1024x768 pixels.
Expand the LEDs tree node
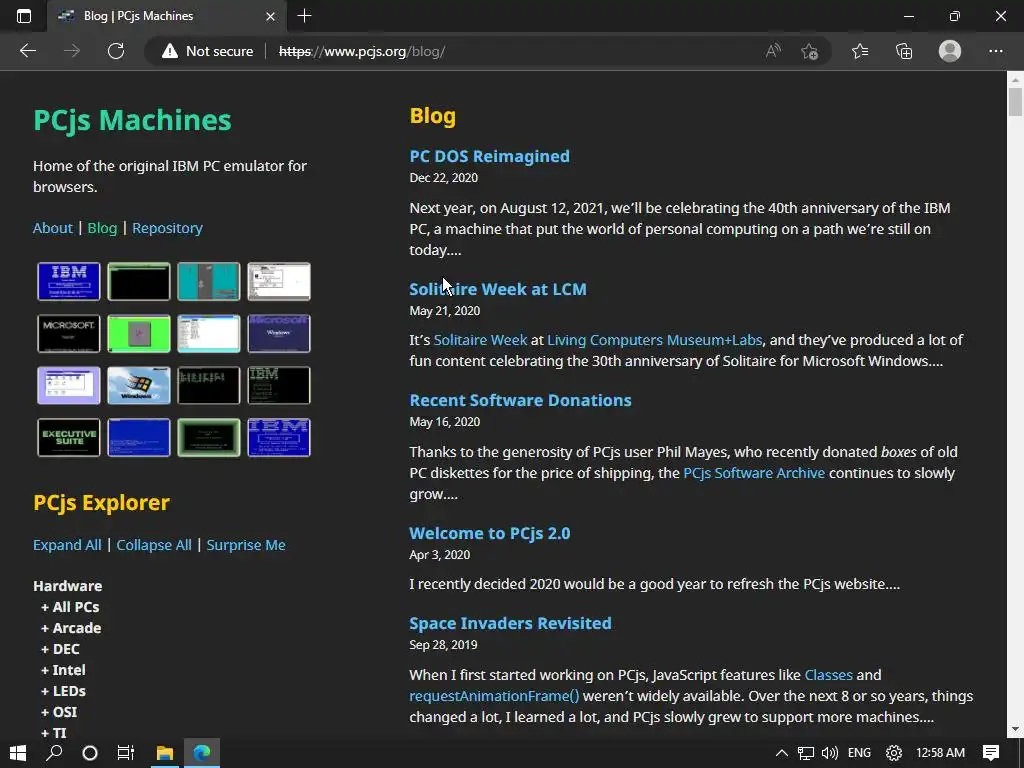coord(63,690)
